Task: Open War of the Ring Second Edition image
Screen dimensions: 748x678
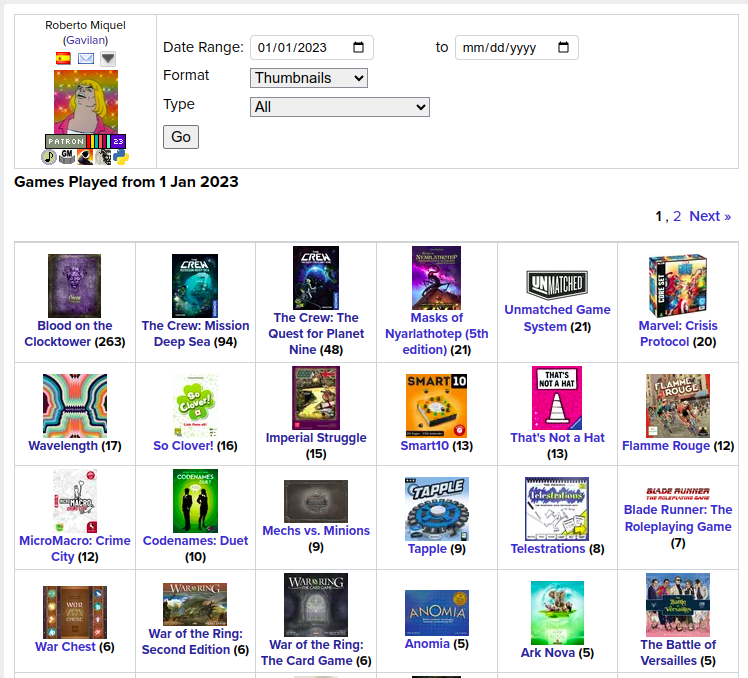Action: (x=195, y=605)
